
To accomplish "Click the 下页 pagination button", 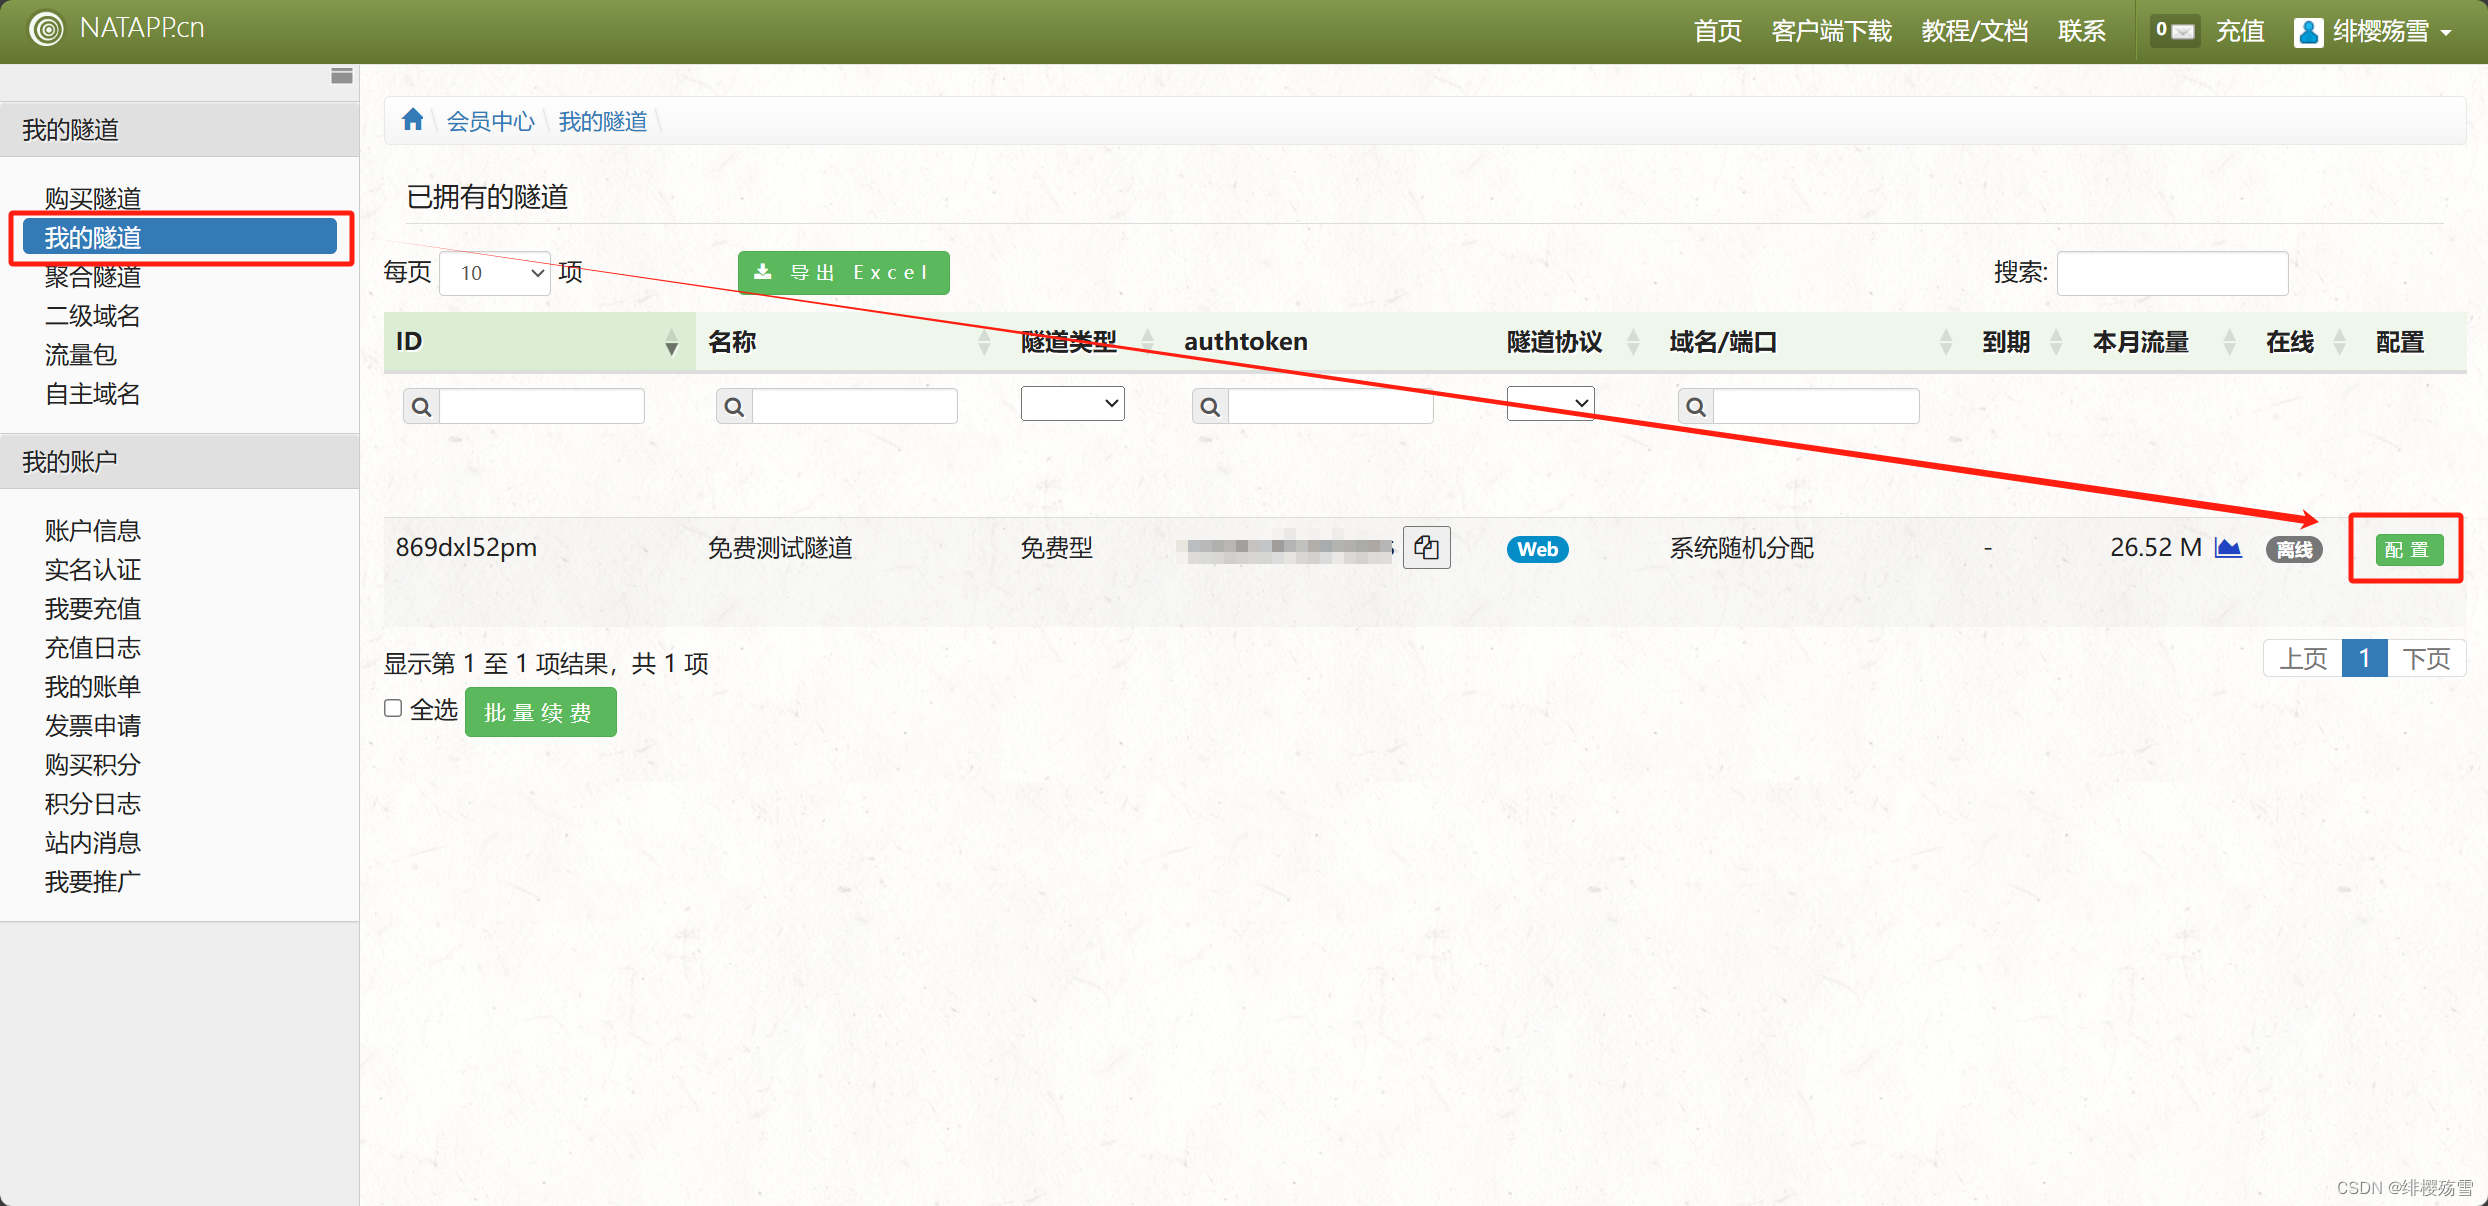I will [2426, 658].
